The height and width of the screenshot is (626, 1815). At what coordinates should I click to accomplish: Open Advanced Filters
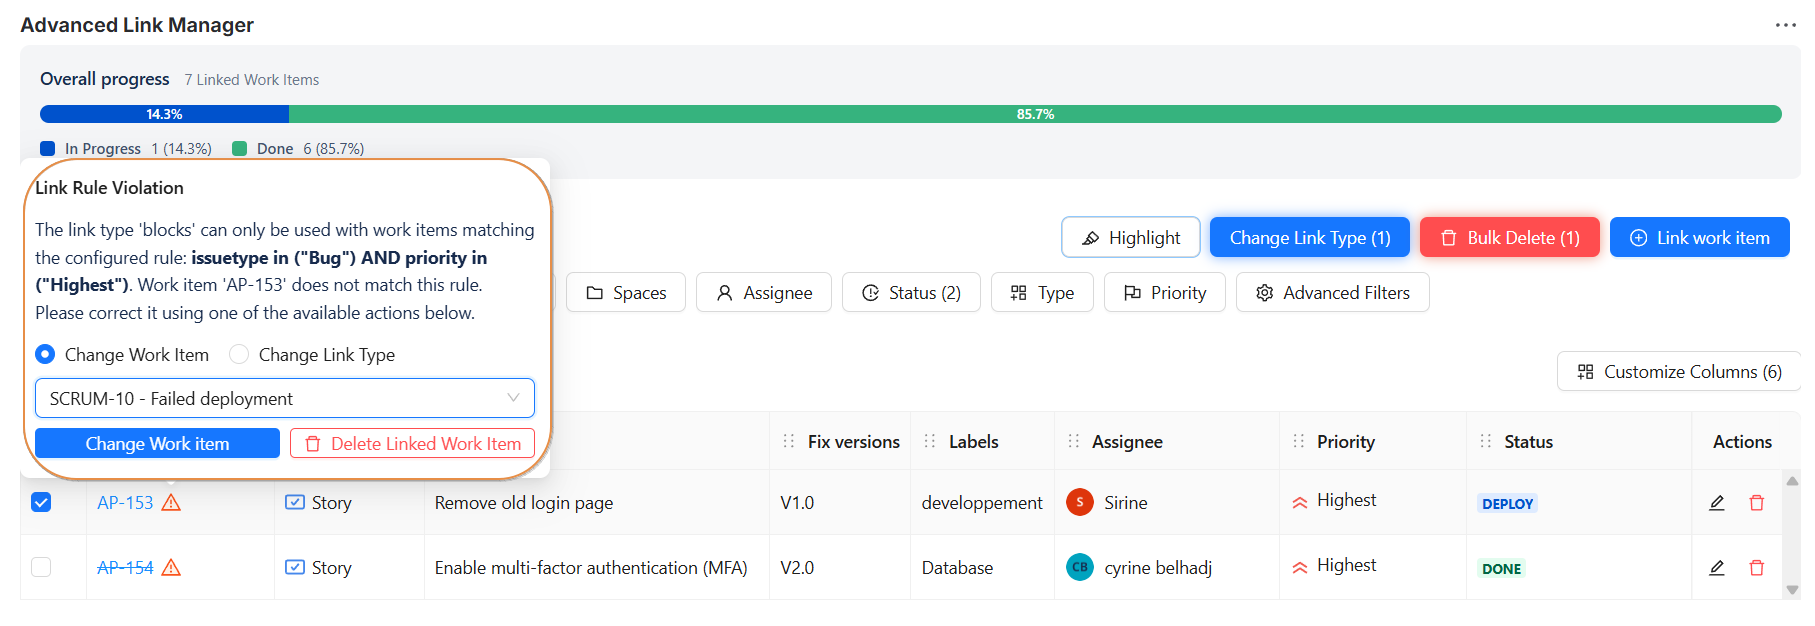(1332, 293)
